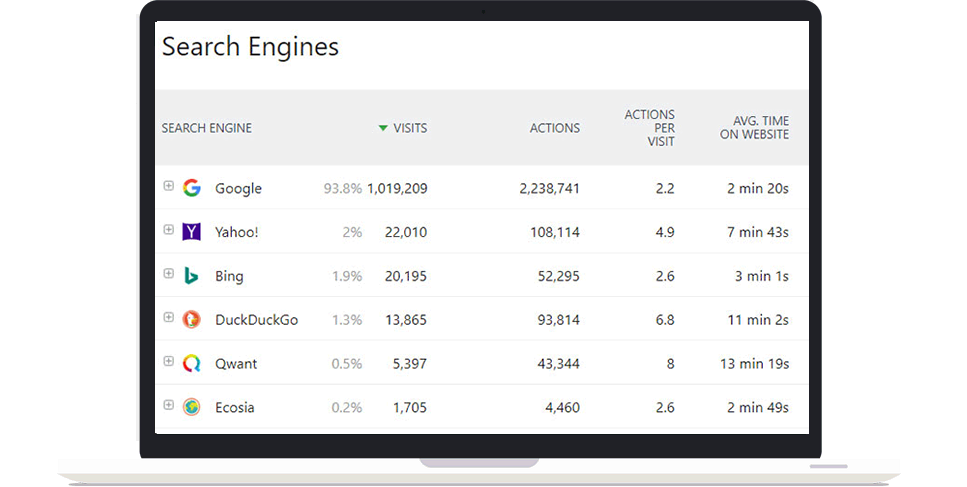Click the 4,460 actions value

(x=562, y=407)
